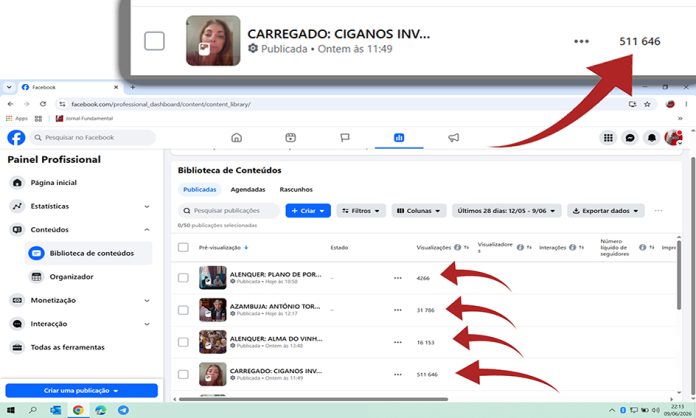Open Chrome from the taskbar
Viewport: 696px width, 418px height.
point(78,410)
